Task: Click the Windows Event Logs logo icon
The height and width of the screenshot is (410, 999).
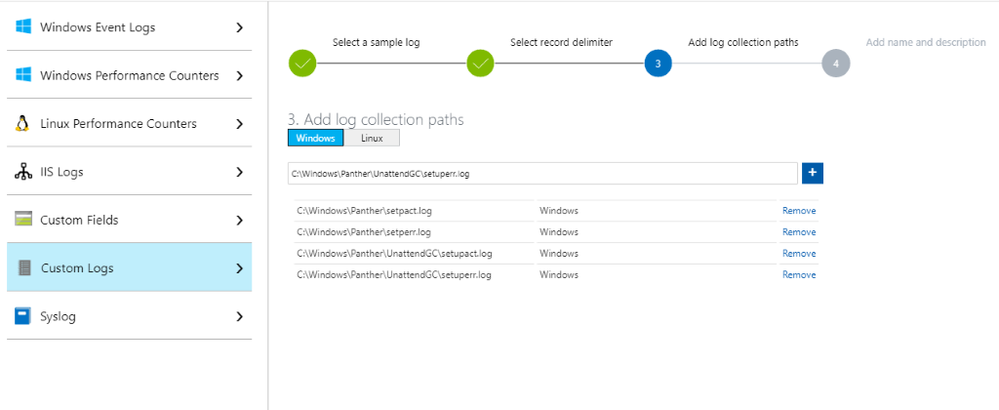Action: pos(24,27)
